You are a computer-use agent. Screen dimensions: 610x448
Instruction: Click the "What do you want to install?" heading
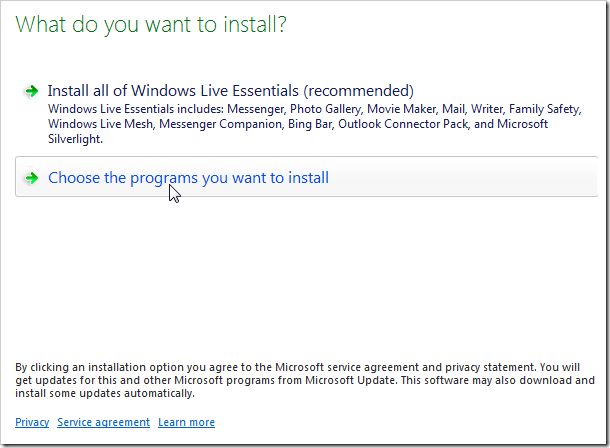pos(151,25)
